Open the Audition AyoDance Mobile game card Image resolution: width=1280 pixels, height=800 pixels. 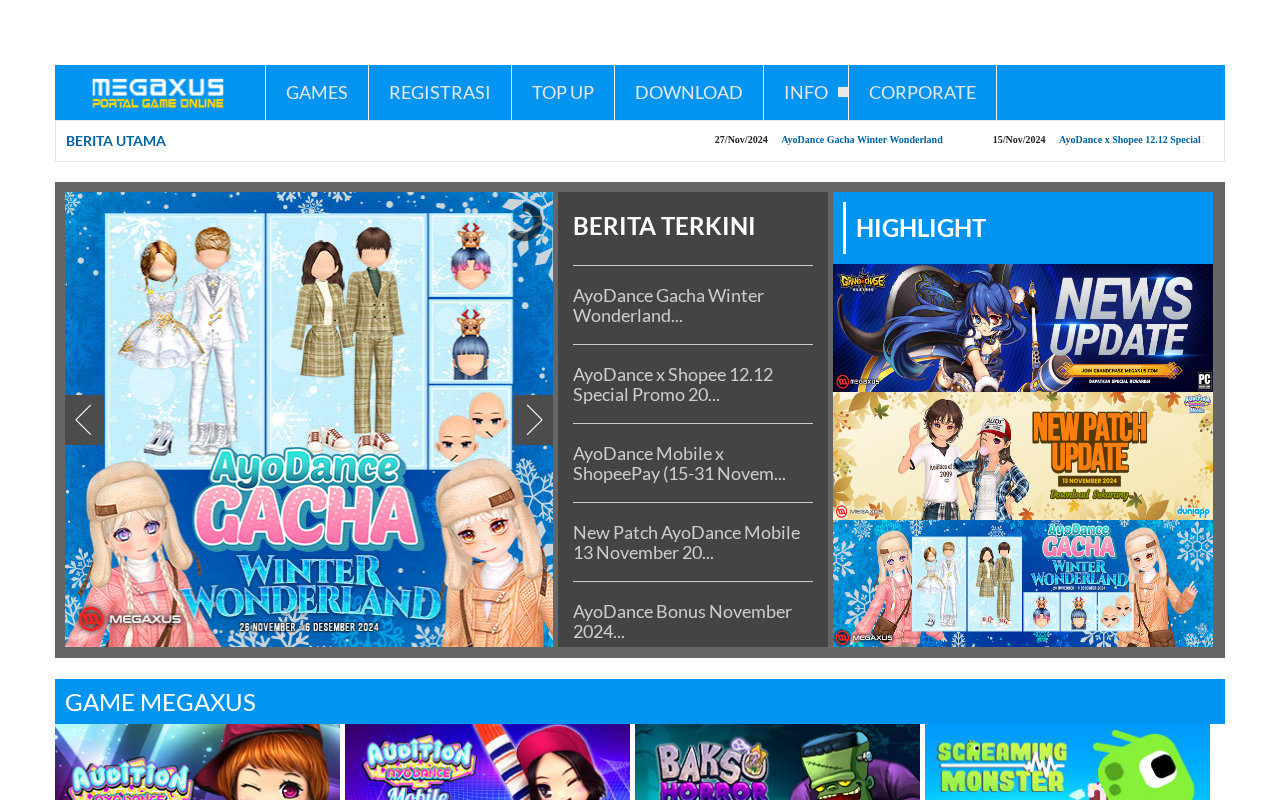[x=487, y=762]
